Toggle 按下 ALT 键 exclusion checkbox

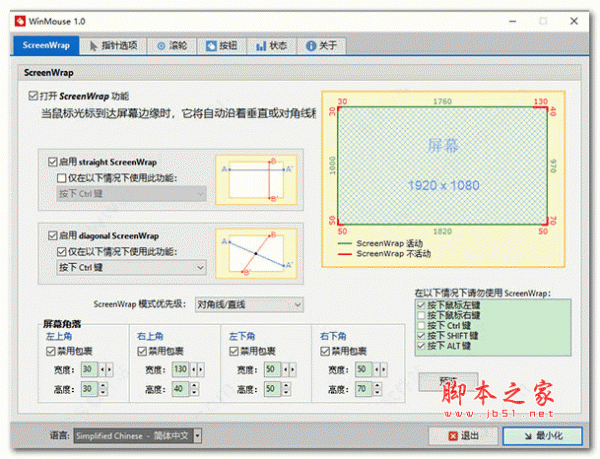tap(421, 346)
